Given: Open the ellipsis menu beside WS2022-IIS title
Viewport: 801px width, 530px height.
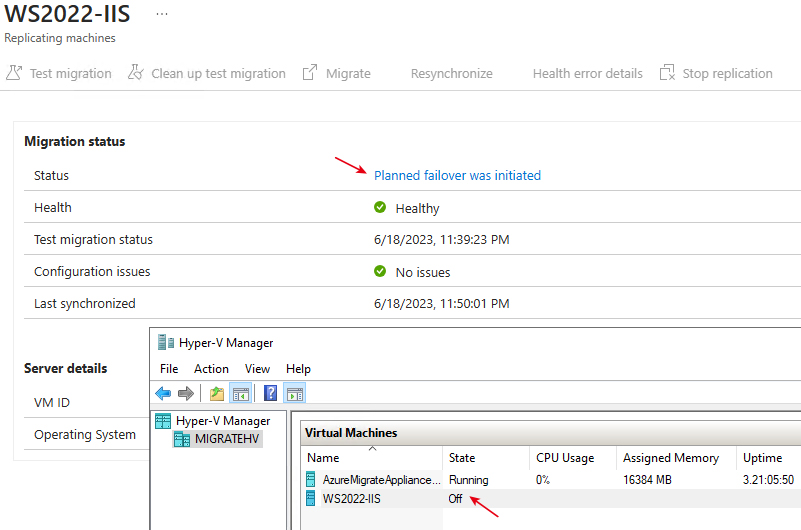Looking at the screenshot, I should [x=162, y=14].
